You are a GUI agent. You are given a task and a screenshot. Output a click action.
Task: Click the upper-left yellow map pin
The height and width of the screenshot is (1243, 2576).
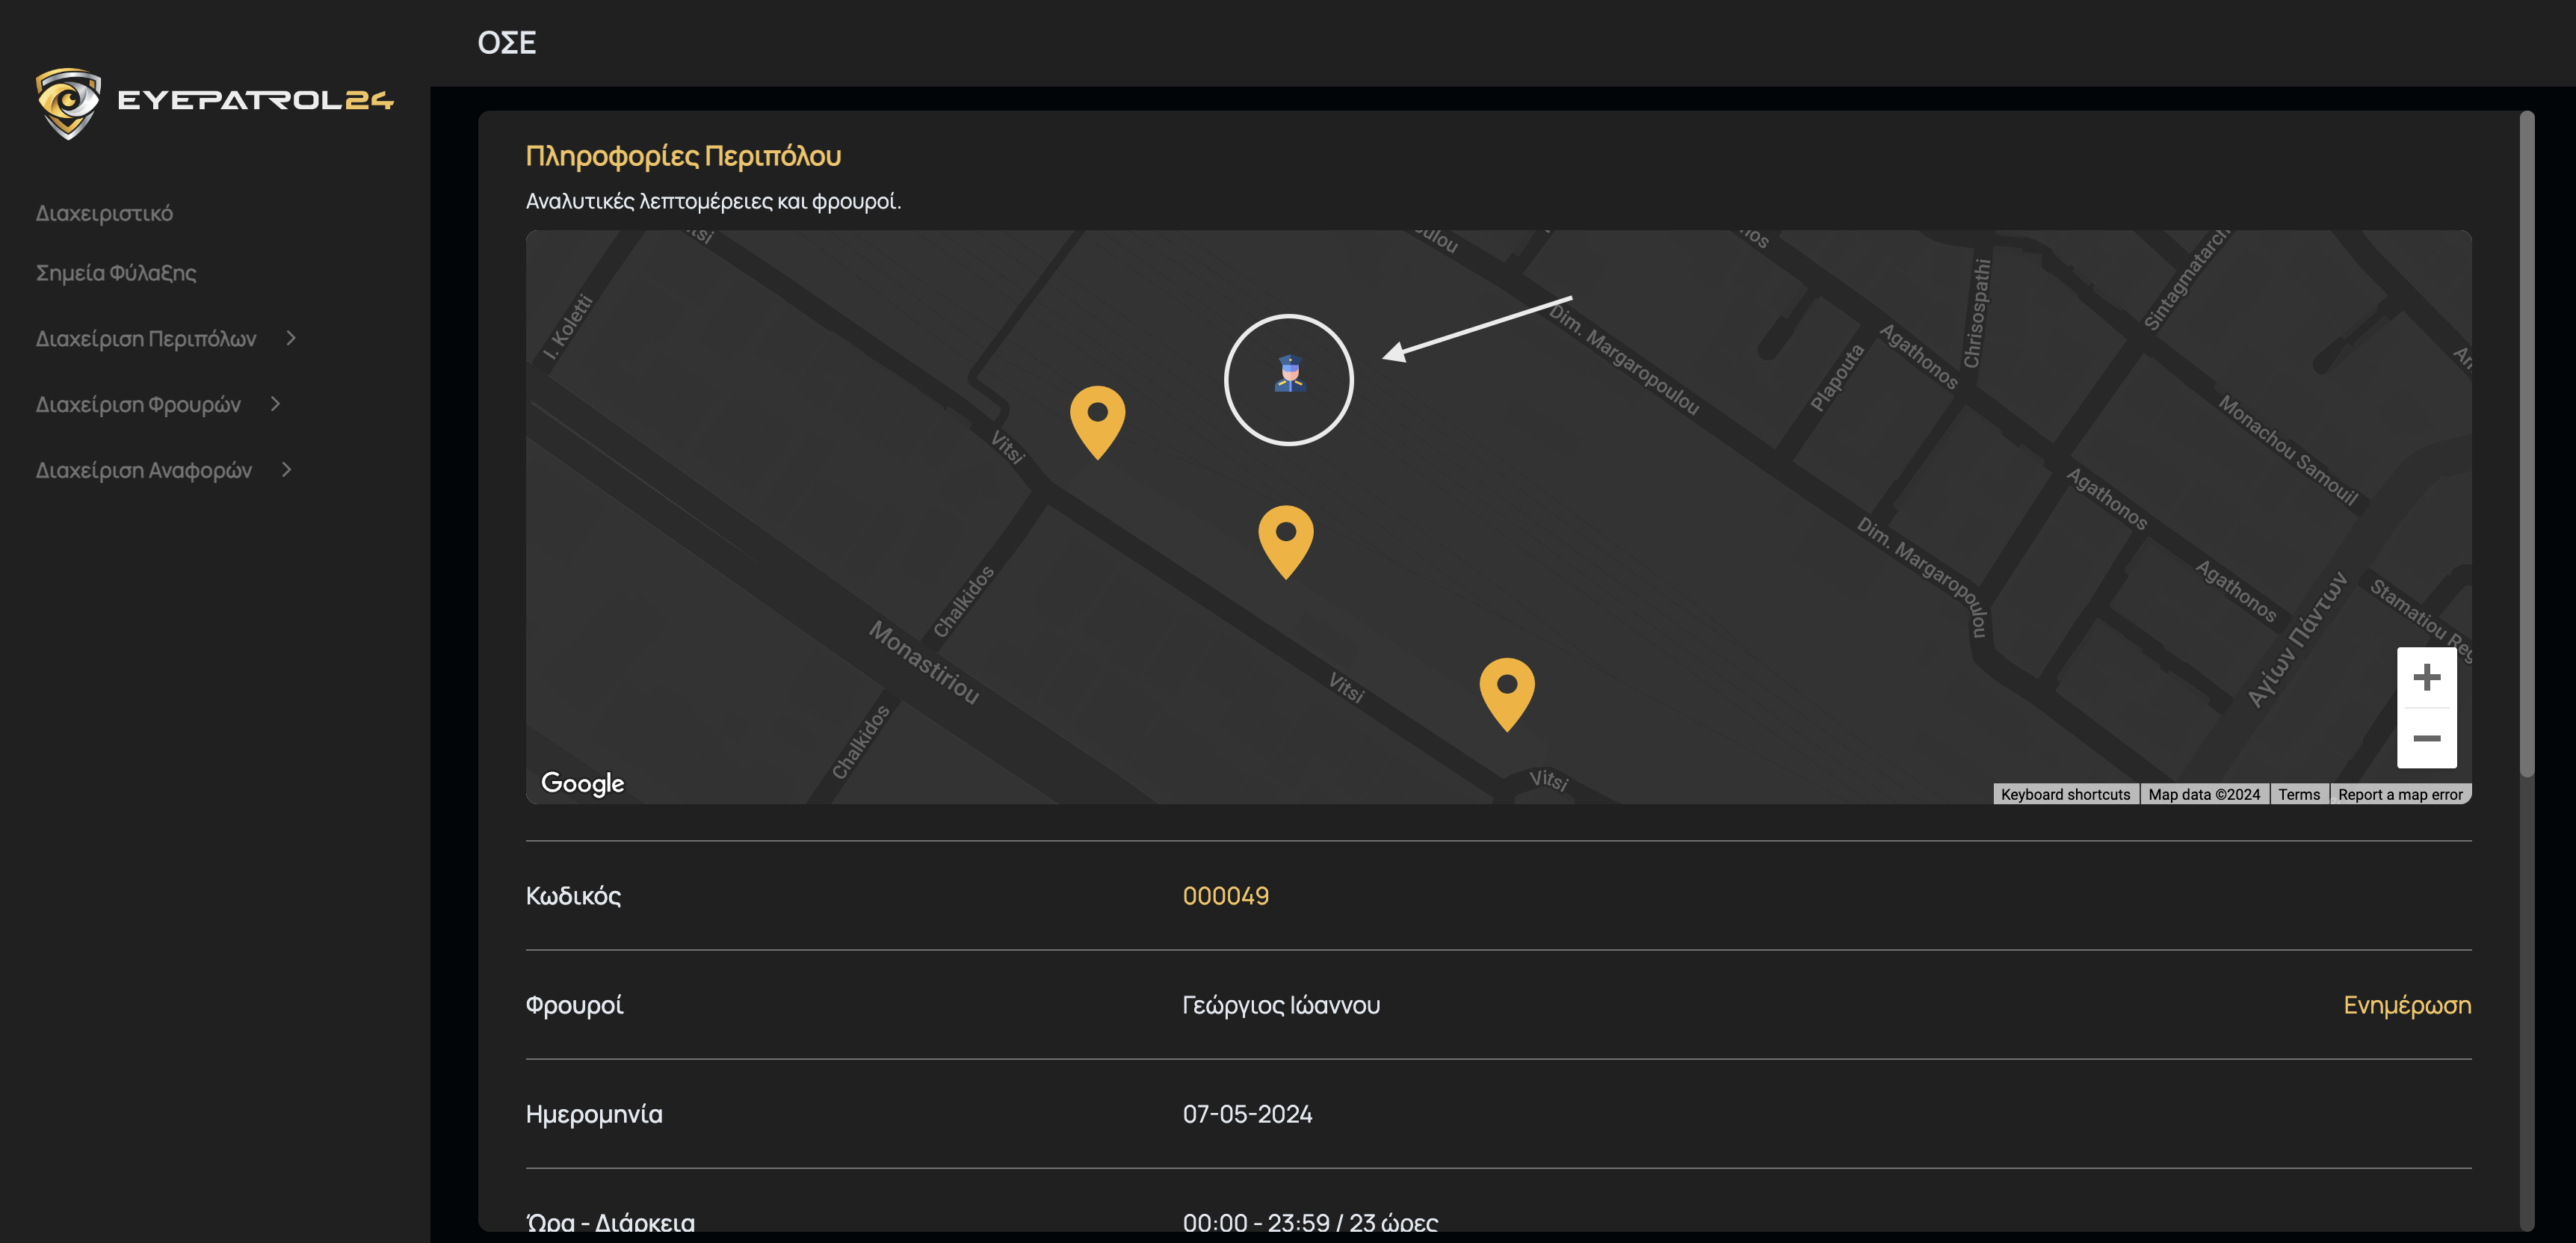(x=1097, y=417)
